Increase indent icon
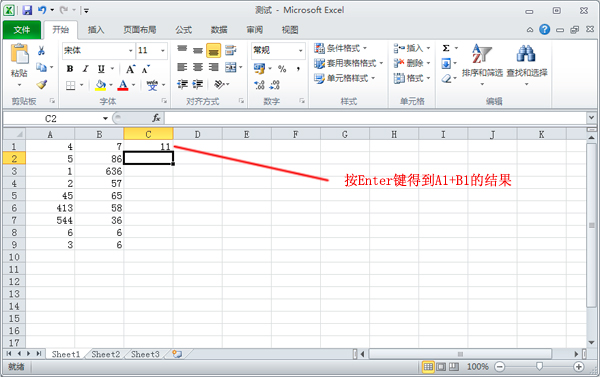 point(197,85)
